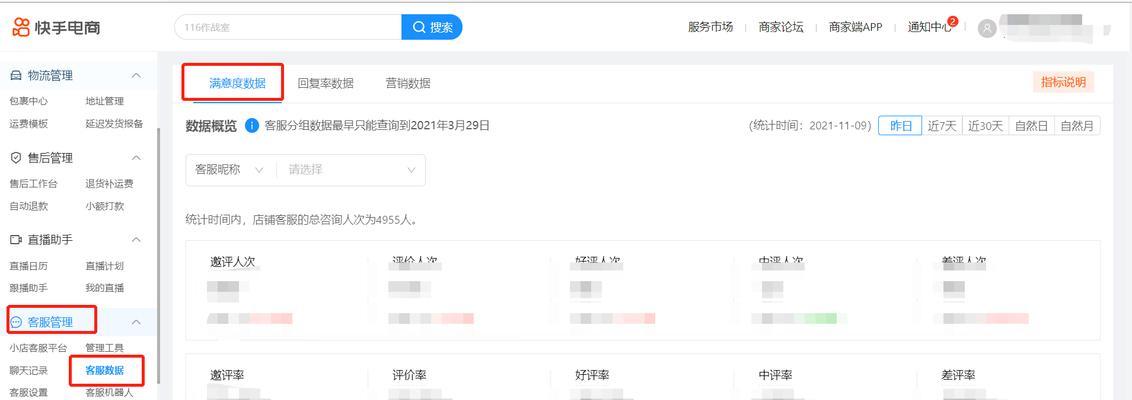
Task: Select the 自然月 time range
Action: [1078, 126]
